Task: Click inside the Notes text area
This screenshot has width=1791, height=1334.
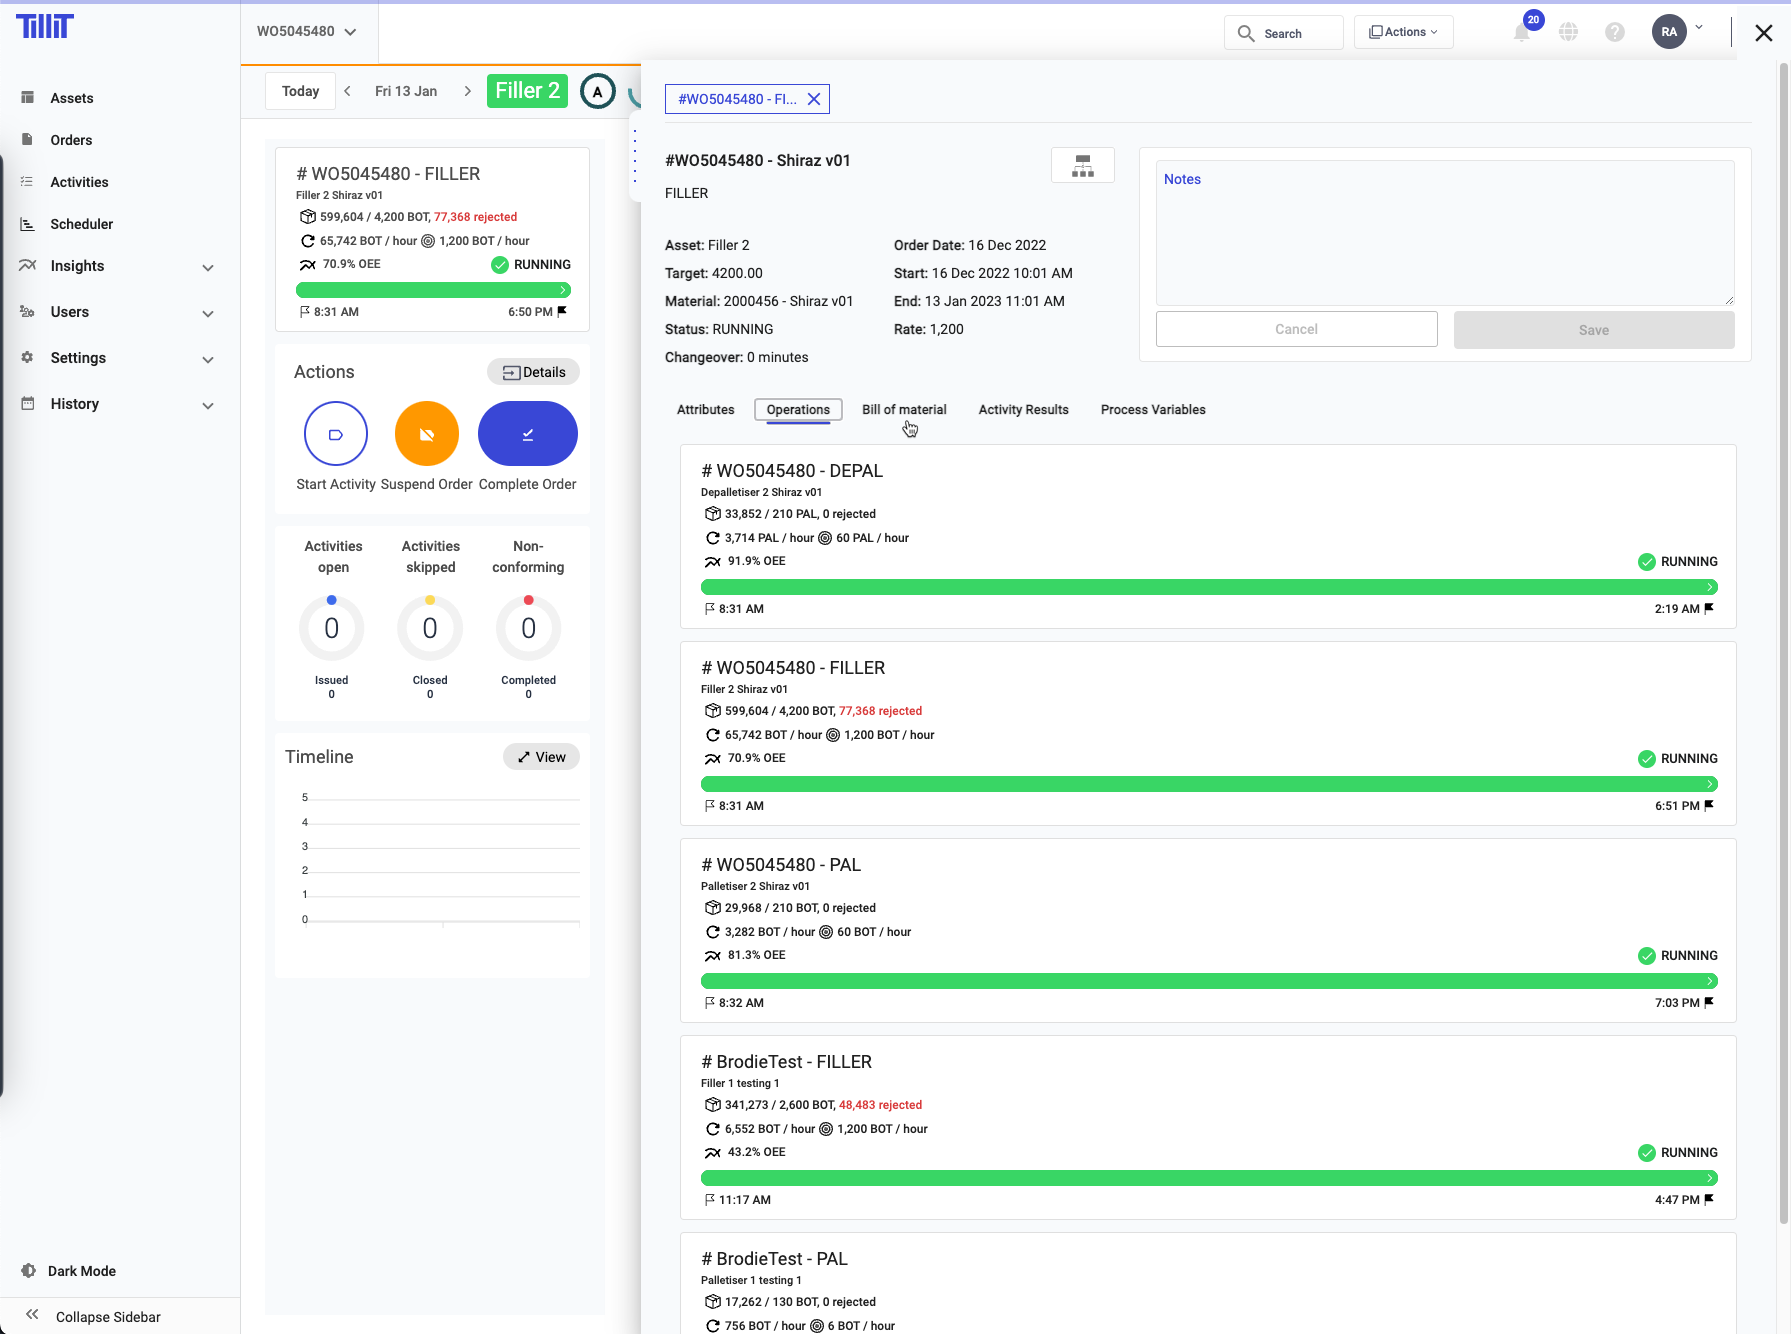Action: pyautogui.click(x=1444, y=240)
